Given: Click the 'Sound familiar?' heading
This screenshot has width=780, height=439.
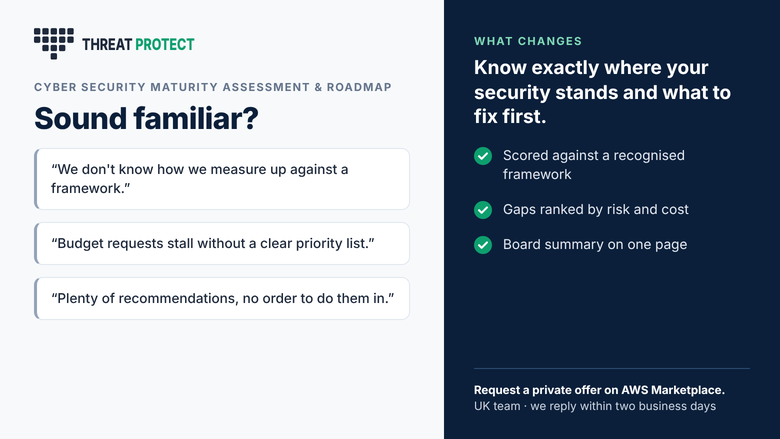Looking at the screenshot, I should pos(146,118).
